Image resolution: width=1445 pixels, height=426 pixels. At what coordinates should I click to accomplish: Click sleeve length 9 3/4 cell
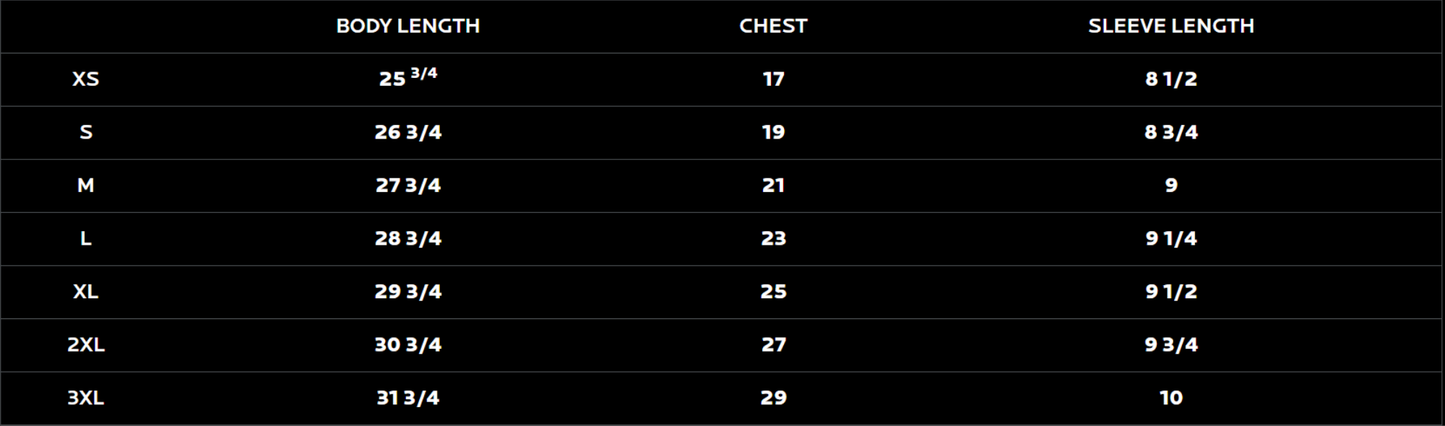pyautogui.click(x=1171, y=344)
